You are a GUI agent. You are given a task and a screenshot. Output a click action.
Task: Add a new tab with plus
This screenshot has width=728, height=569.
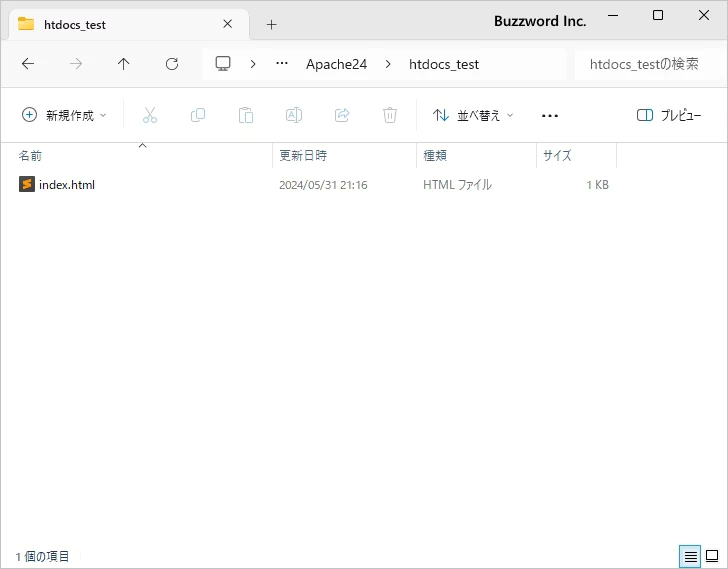coord(272,24)
